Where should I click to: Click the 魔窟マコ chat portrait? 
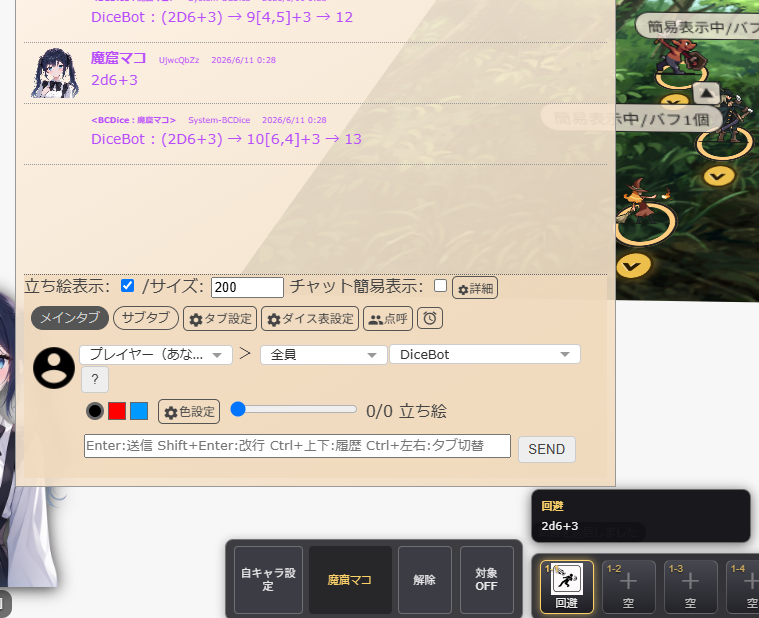coord(55,73)
